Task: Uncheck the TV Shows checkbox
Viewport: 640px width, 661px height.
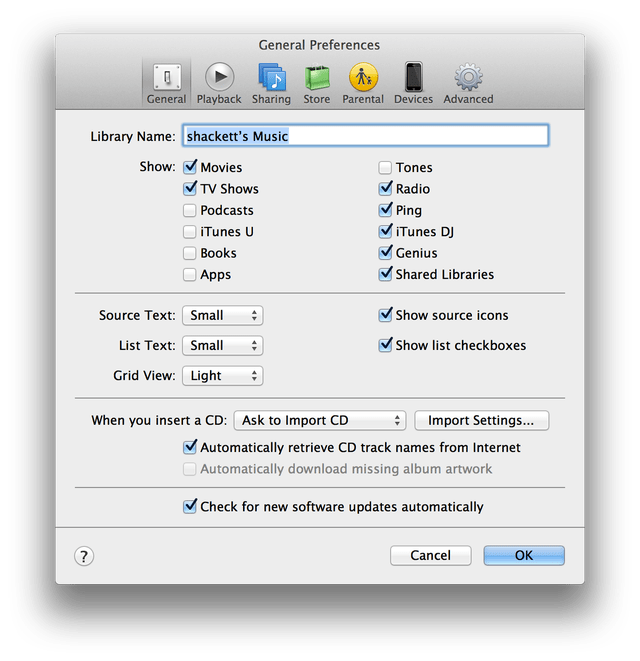Action: pos(190,188)
